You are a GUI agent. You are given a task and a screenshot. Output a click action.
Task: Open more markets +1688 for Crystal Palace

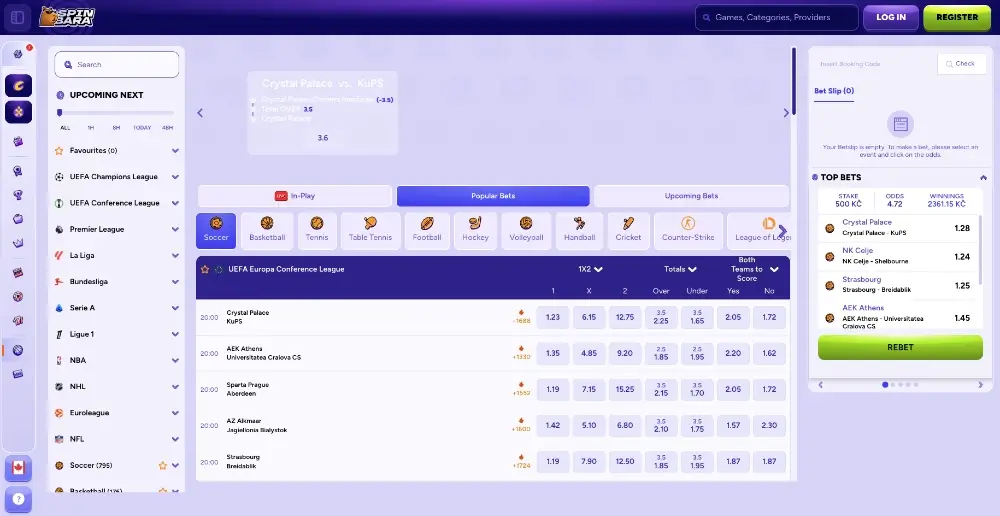pyautogui.click(x=521, y=317)
